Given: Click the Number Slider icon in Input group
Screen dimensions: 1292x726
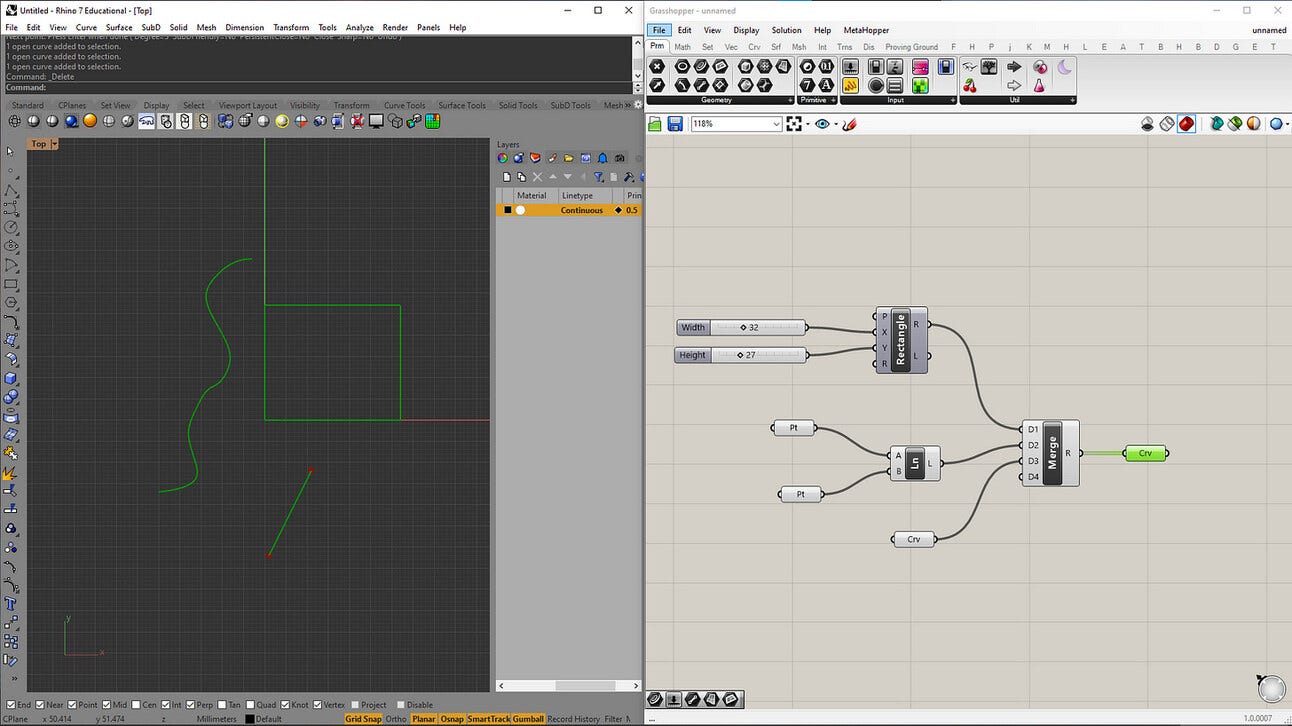Looking at the screenshot, I should (850, 67).
